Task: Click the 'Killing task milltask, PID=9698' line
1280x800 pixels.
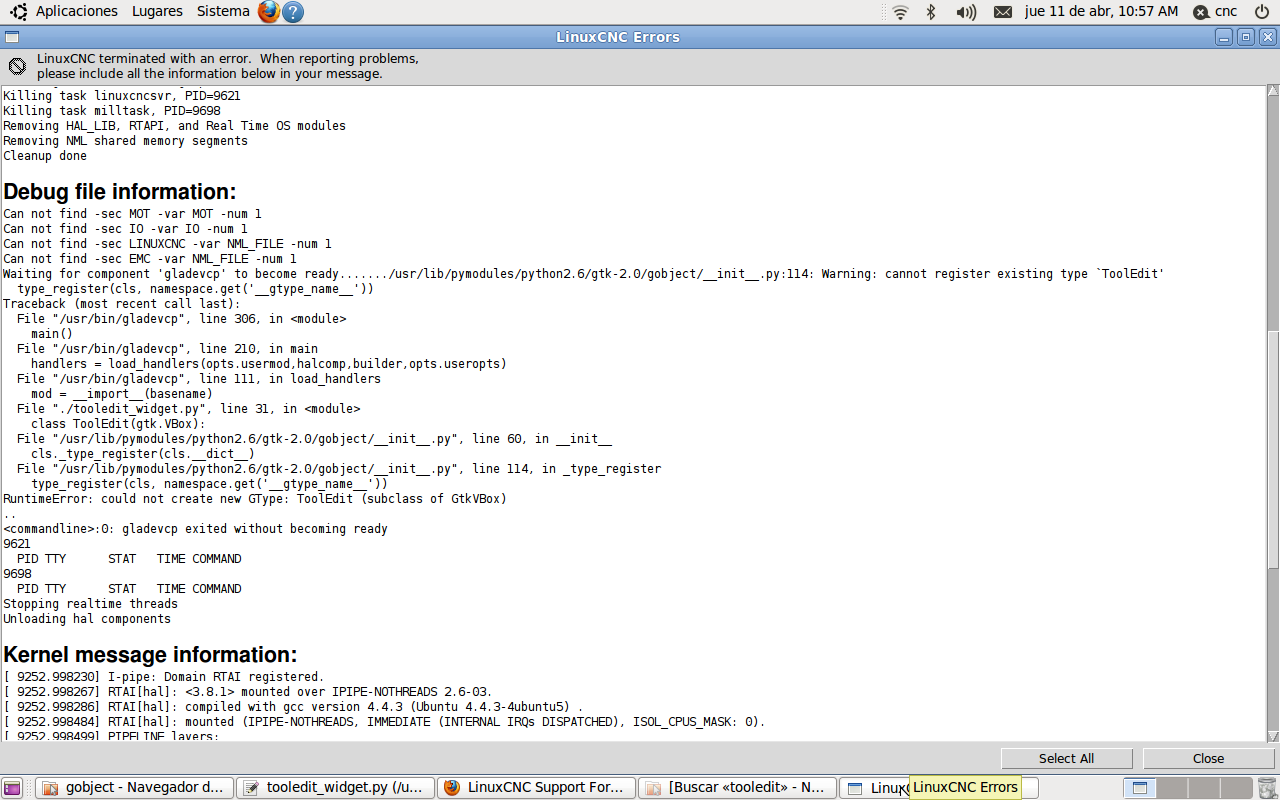Action: 112,111
